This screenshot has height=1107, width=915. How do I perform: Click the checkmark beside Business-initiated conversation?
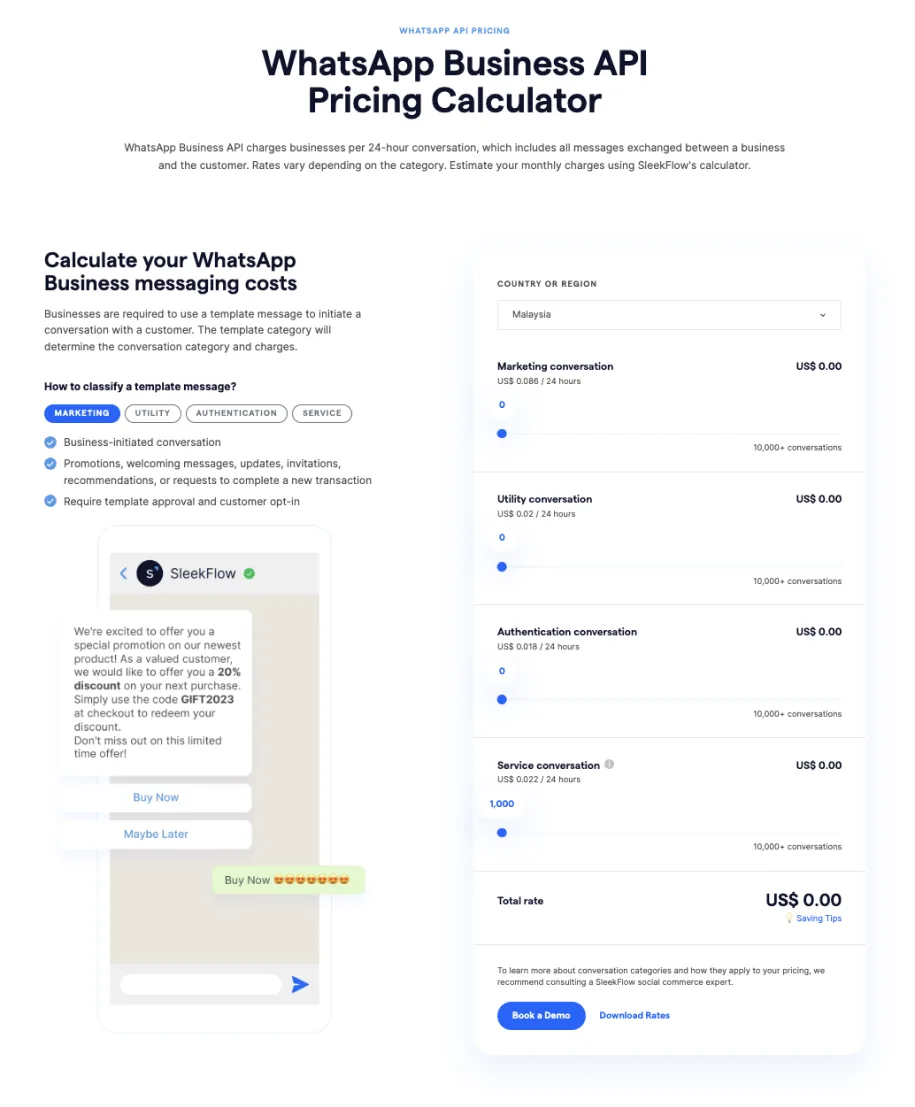pyautogui.click(x=50, y=442)
